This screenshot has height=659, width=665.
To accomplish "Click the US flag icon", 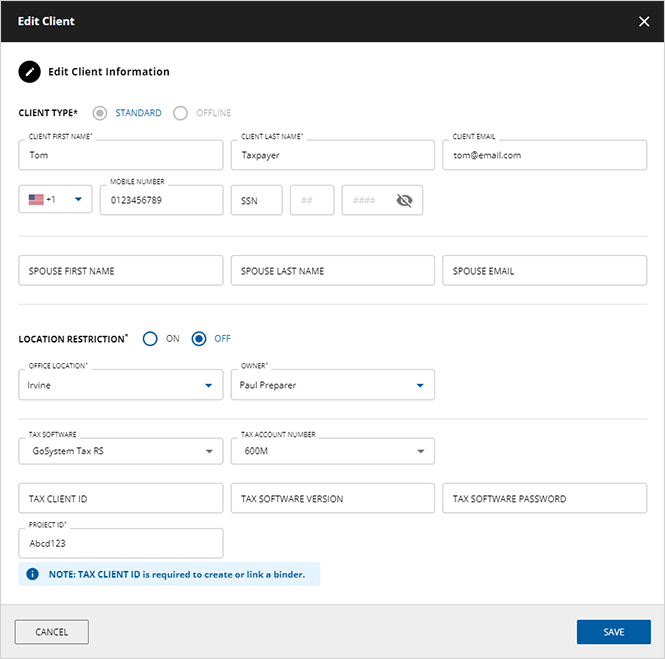I will [x=36, y=200].
